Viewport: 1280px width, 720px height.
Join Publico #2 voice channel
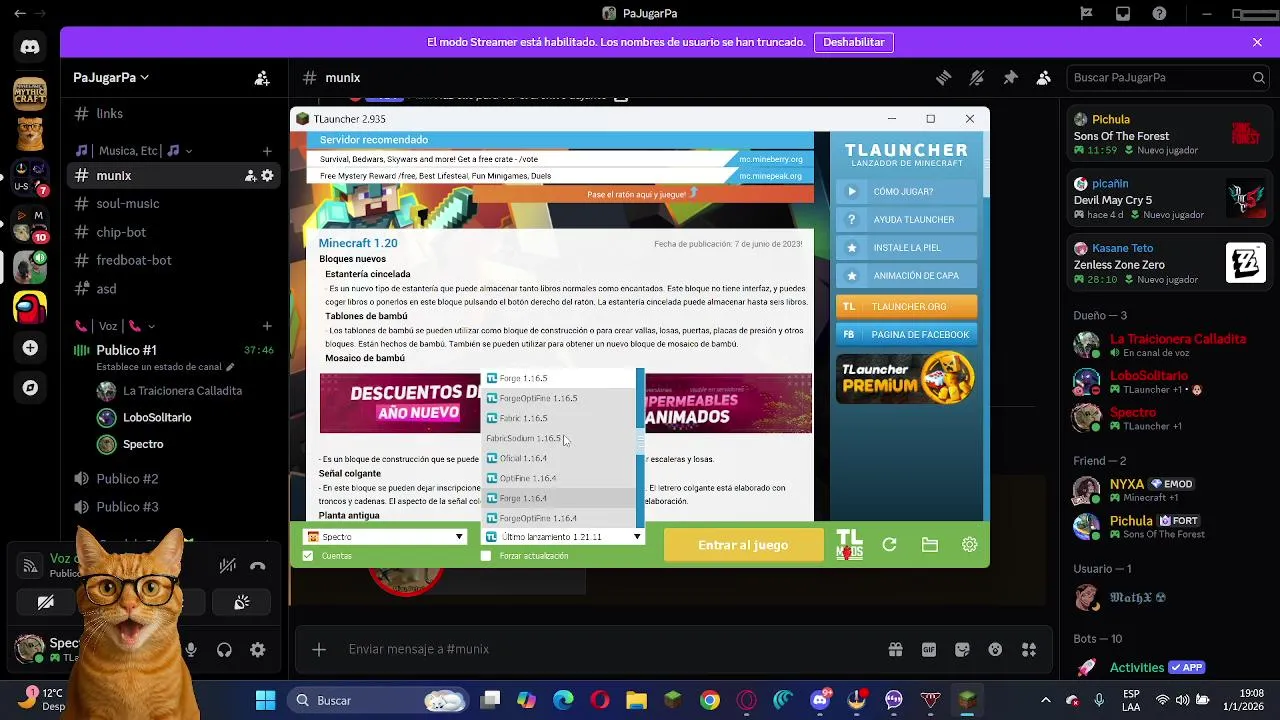pos(127,479)
